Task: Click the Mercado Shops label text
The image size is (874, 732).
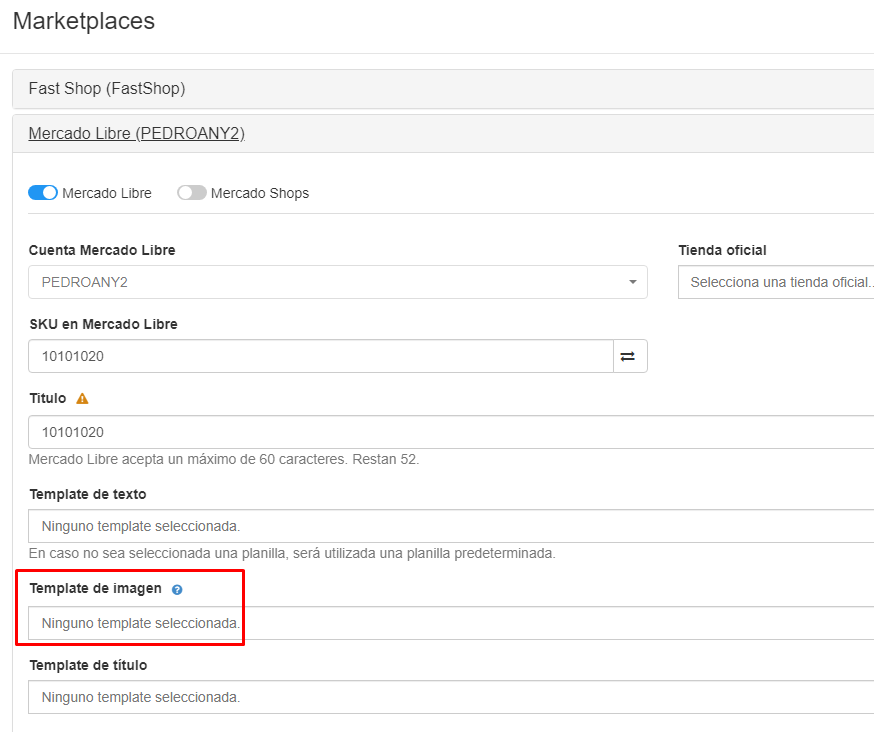Action: (260, 193)
